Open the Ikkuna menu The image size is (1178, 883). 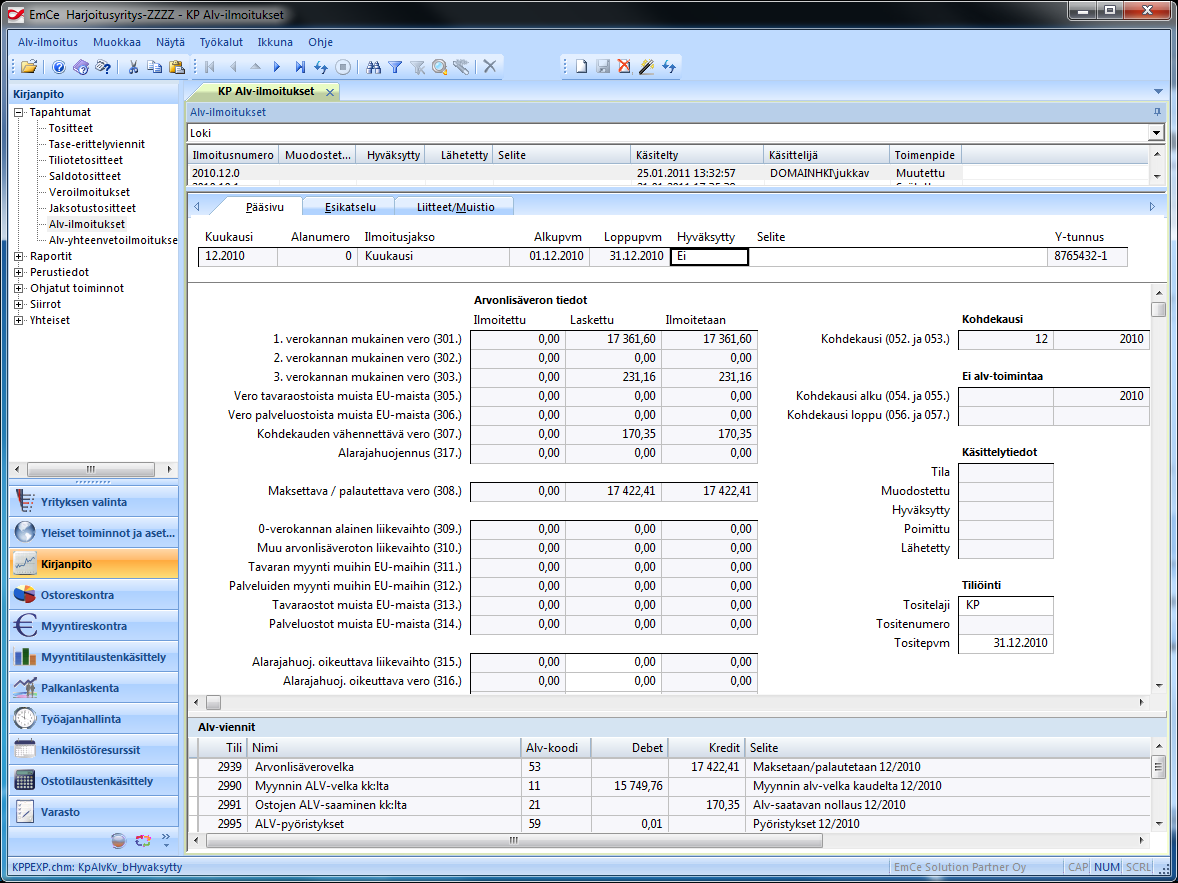tap(275, 42)
